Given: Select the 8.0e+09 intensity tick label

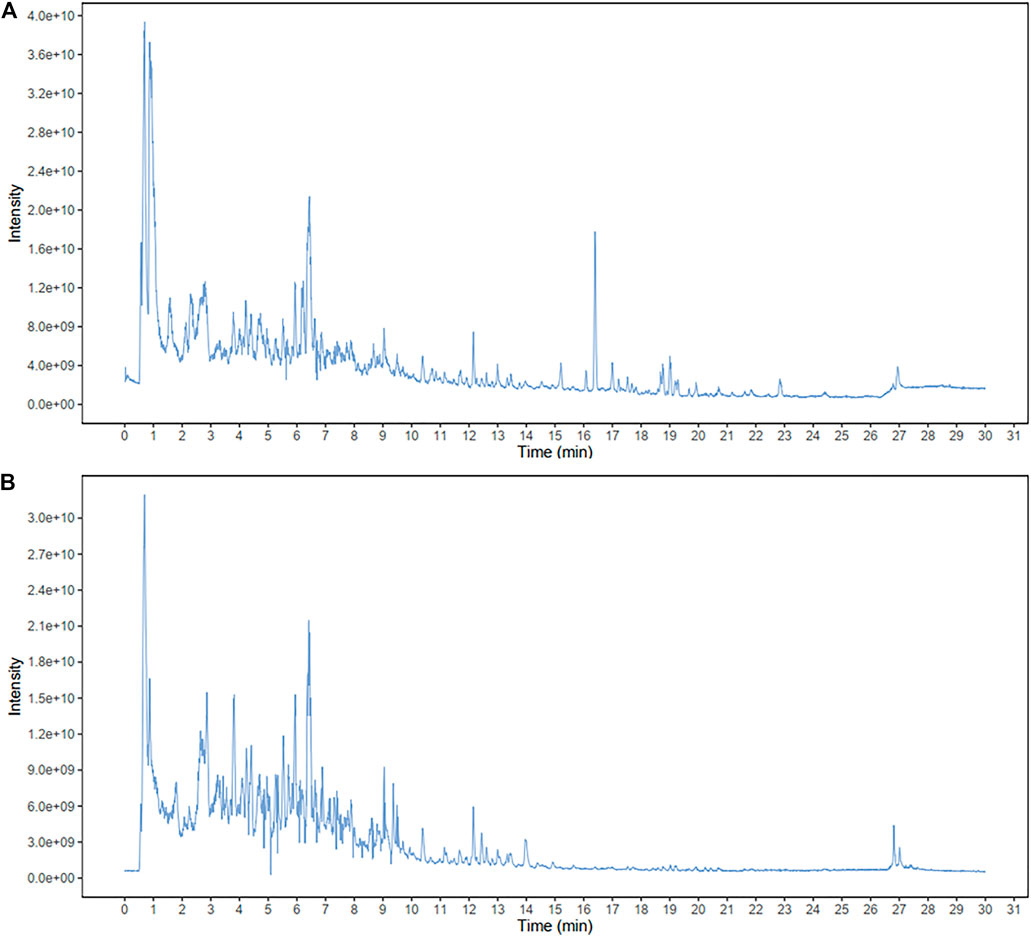Looking at the screenshot, I should click(x=52, y=327).
